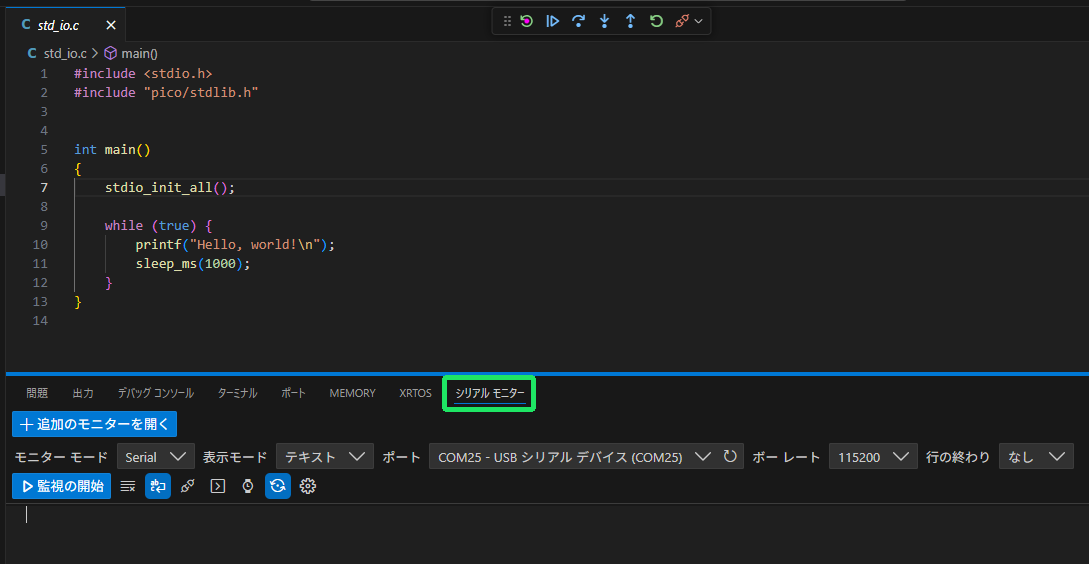The width and height of the screenshot is (1089, 564).
Task: Step out using the debug toolbar
Action: [x=630, y=21]
